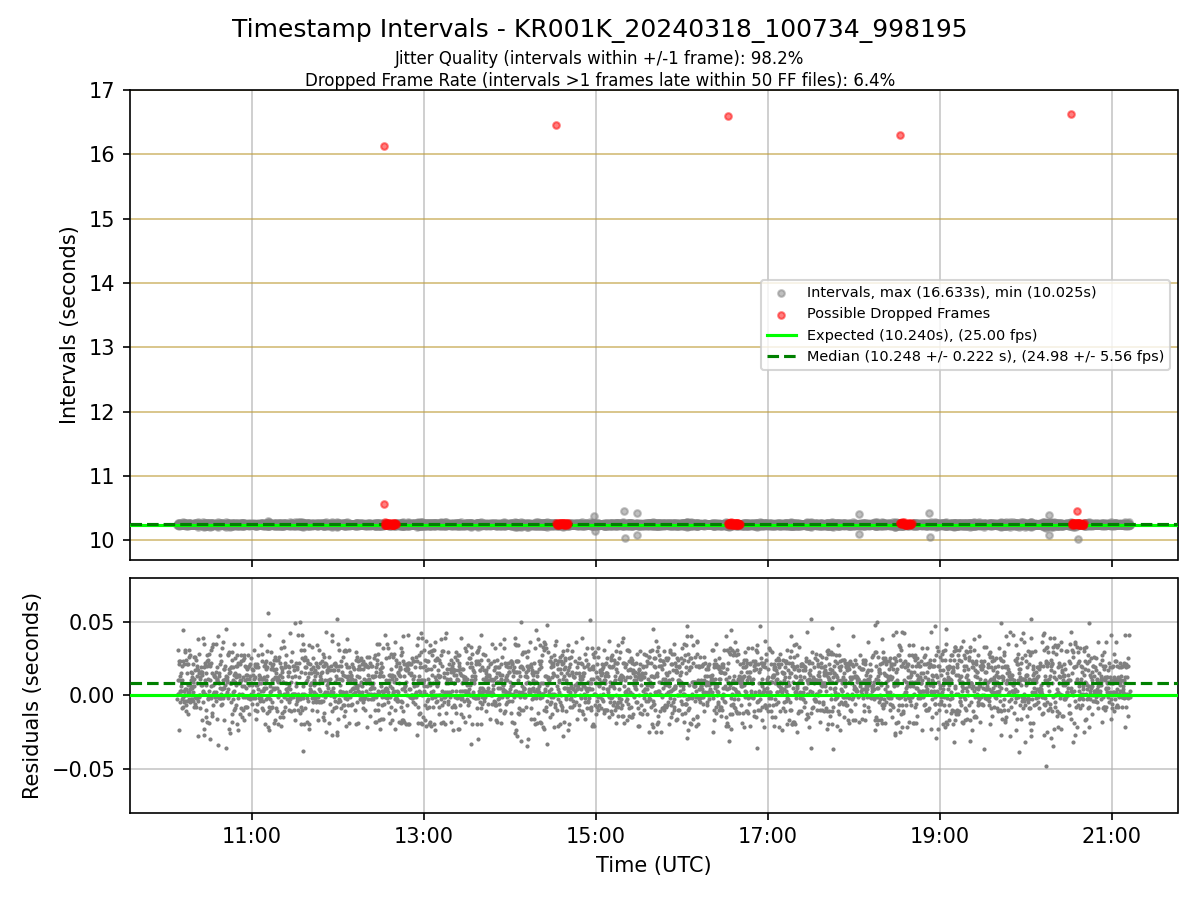Click the red outlier point near 18:30
Screen dimensions: 1200x900
tap(900, 135)
